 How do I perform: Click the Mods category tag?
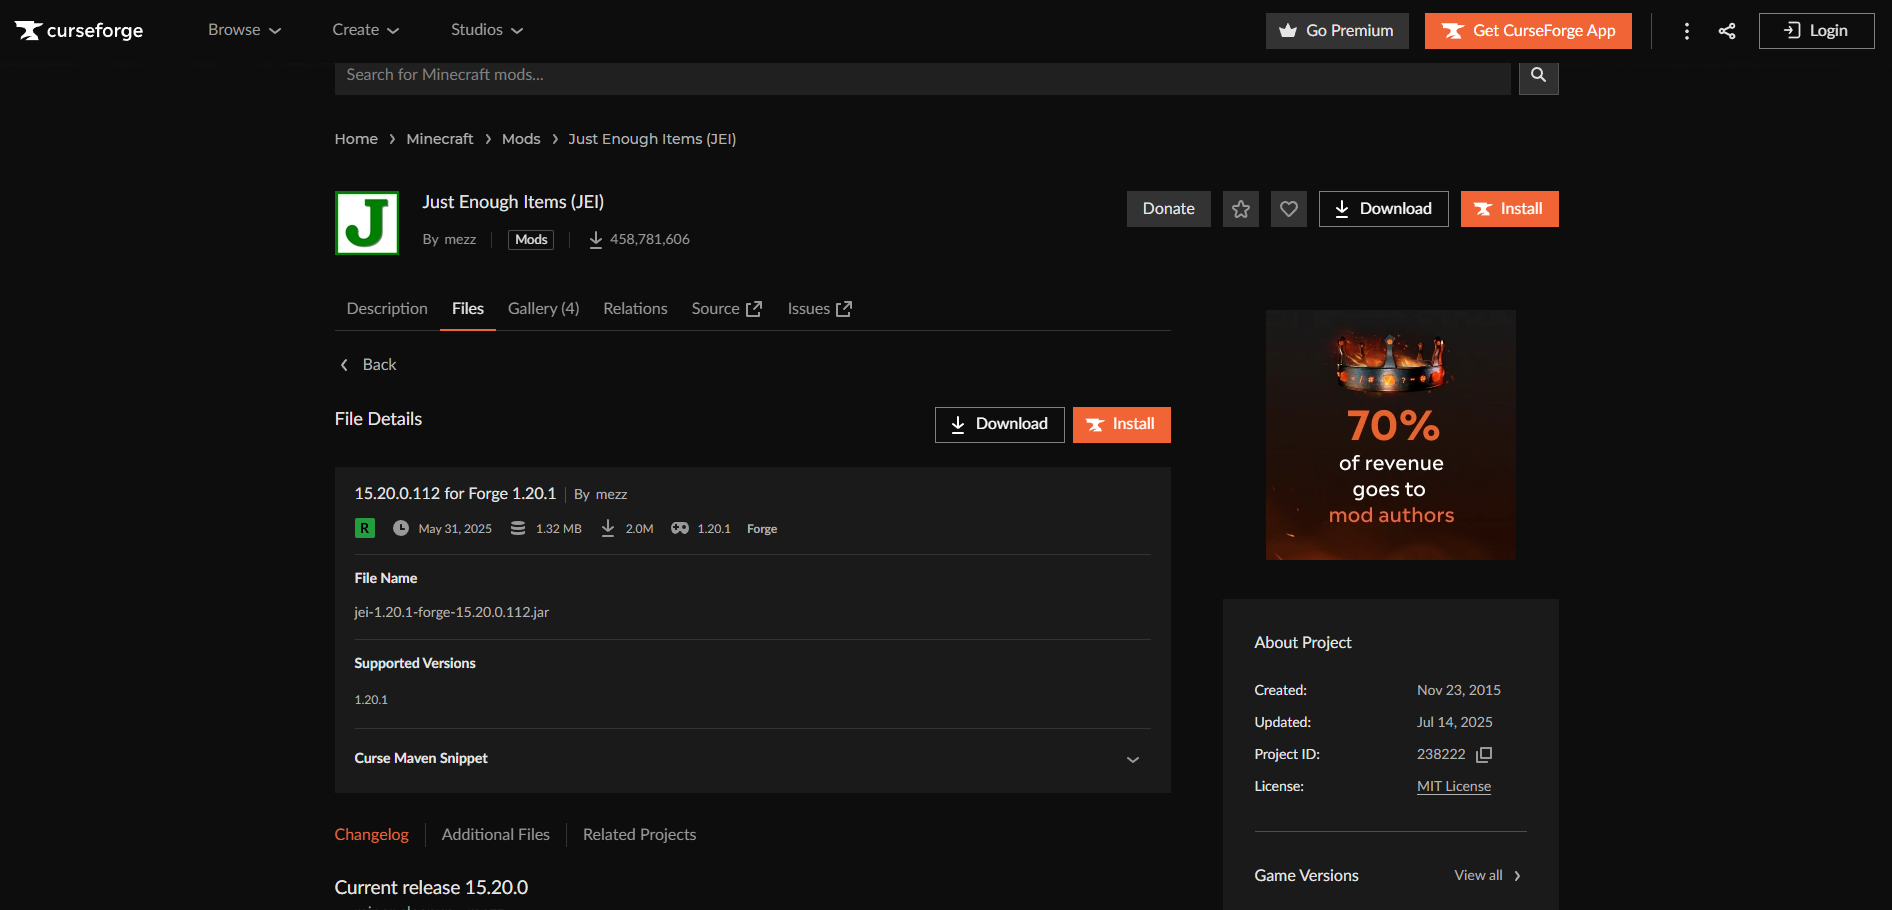tap(531, 239)
